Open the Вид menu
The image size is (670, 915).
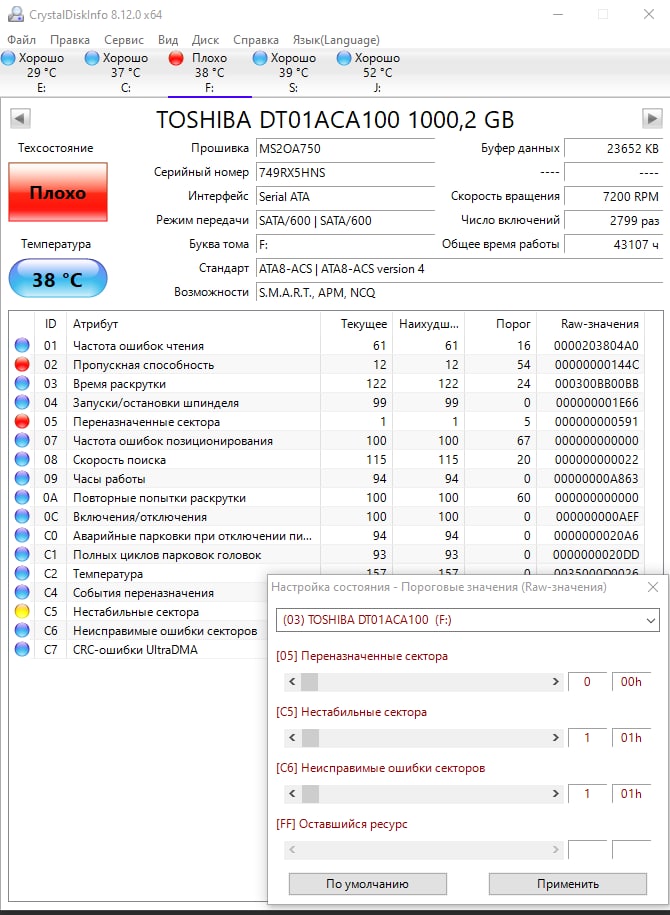tap(168, 40)
